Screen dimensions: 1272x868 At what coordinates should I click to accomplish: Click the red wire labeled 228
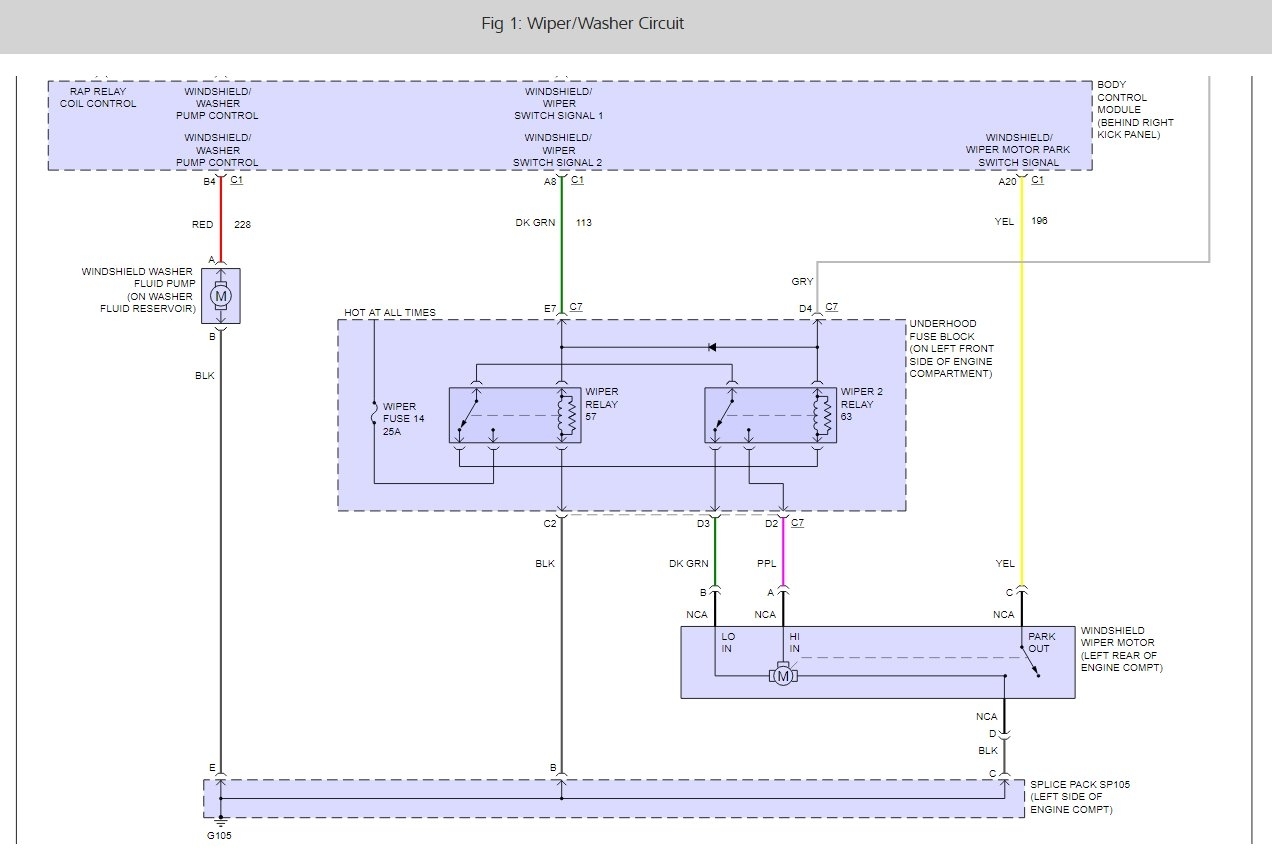tap(221, 225)
